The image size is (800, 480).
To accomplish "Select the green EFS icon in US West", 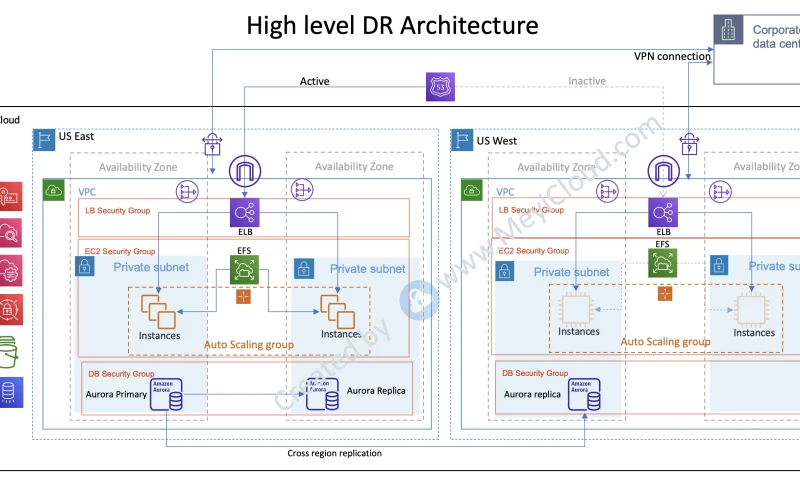I will [663, 263].
